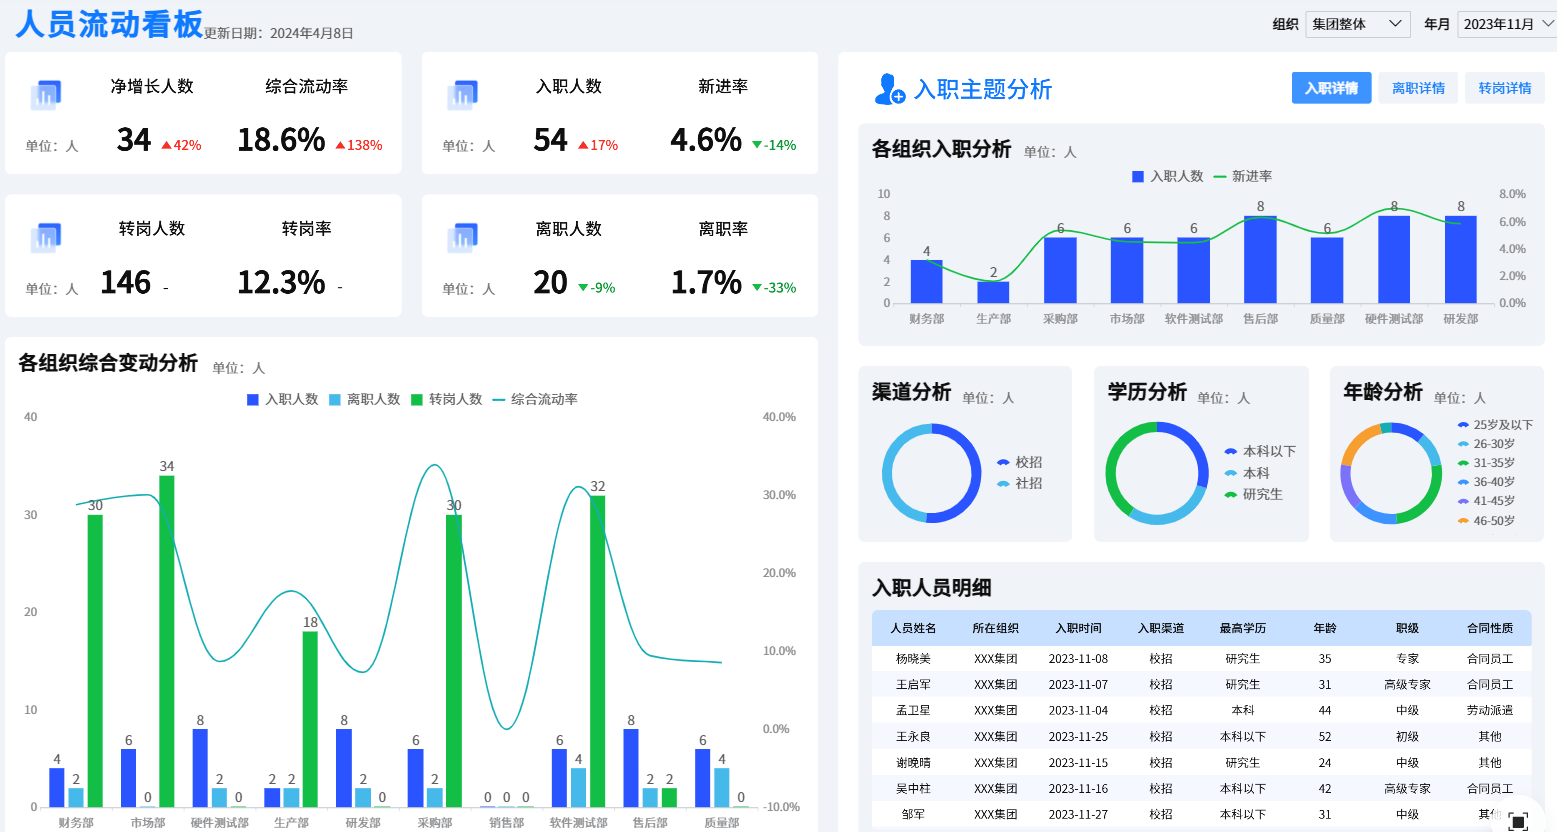Click date cell 2023-11-08
The image size is (1557, 832).
[1078, 659]
